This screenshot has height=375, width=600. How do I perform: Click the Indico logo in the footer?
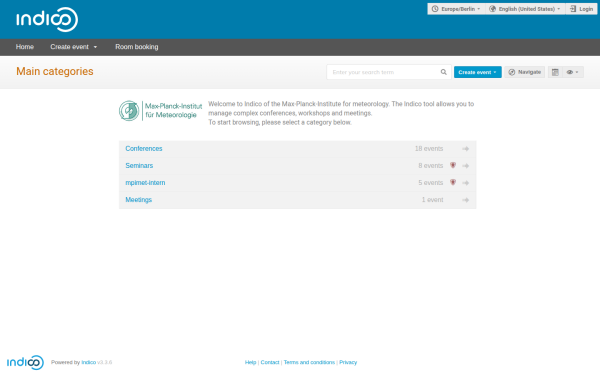(x=25, y=362)
